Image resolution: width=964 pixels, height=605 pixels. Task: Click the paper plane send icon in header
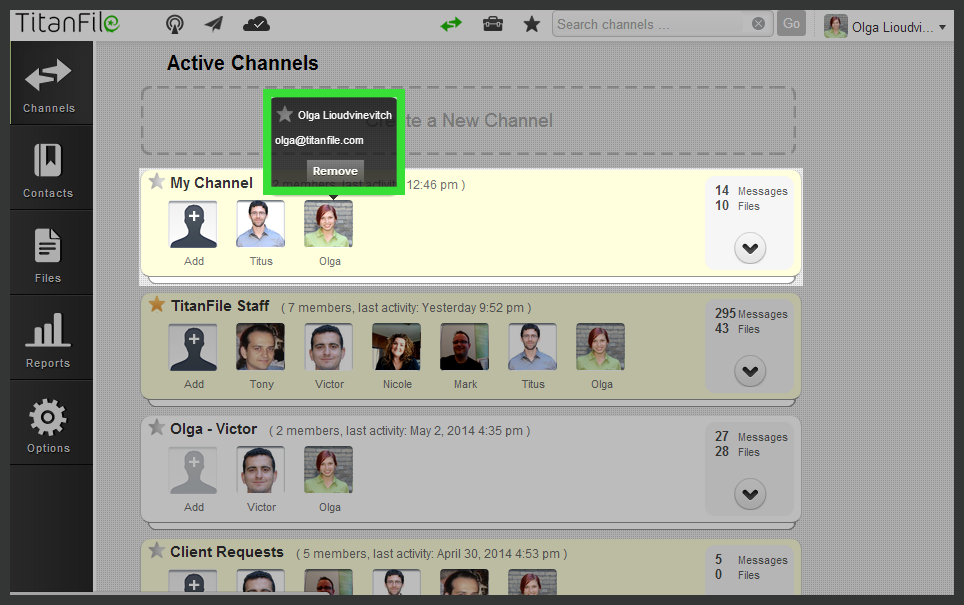pos(212,24)
